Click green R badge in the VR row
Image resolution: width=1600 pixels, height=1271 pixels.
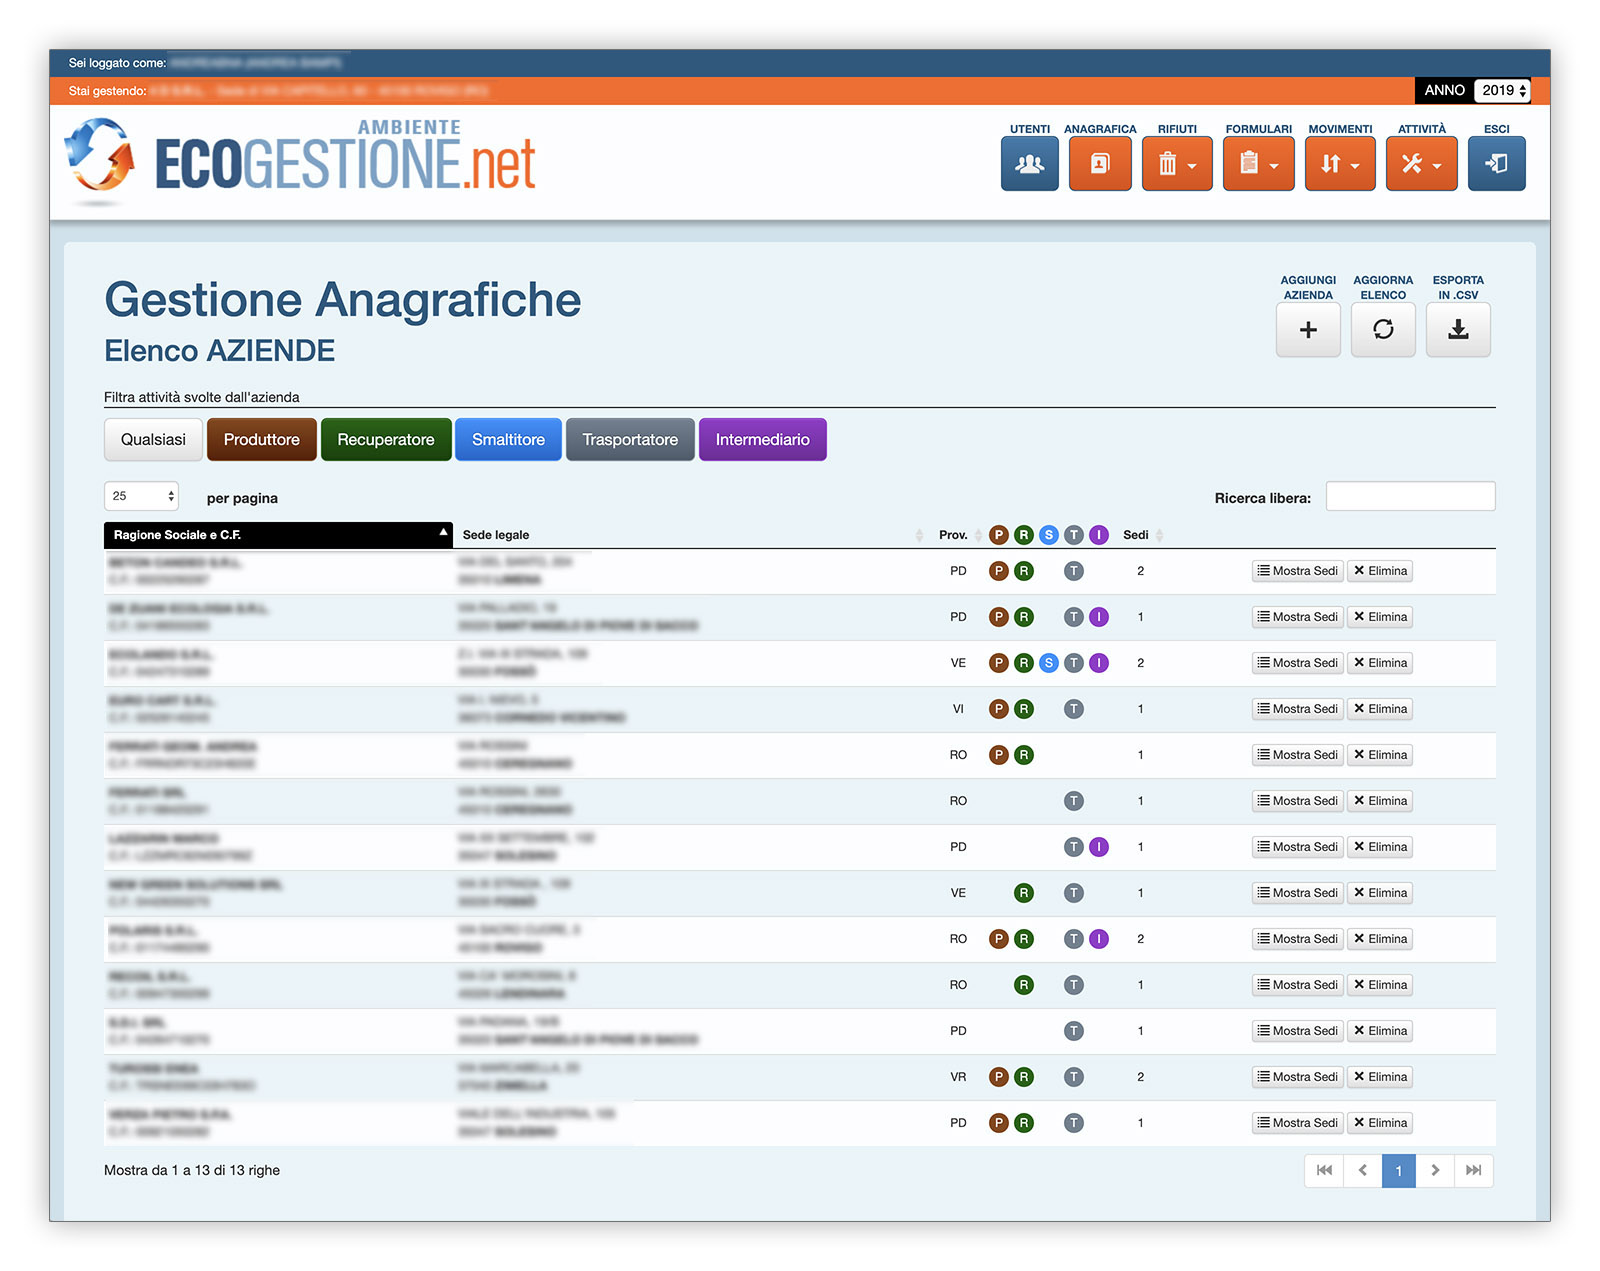point(1023,1077)
